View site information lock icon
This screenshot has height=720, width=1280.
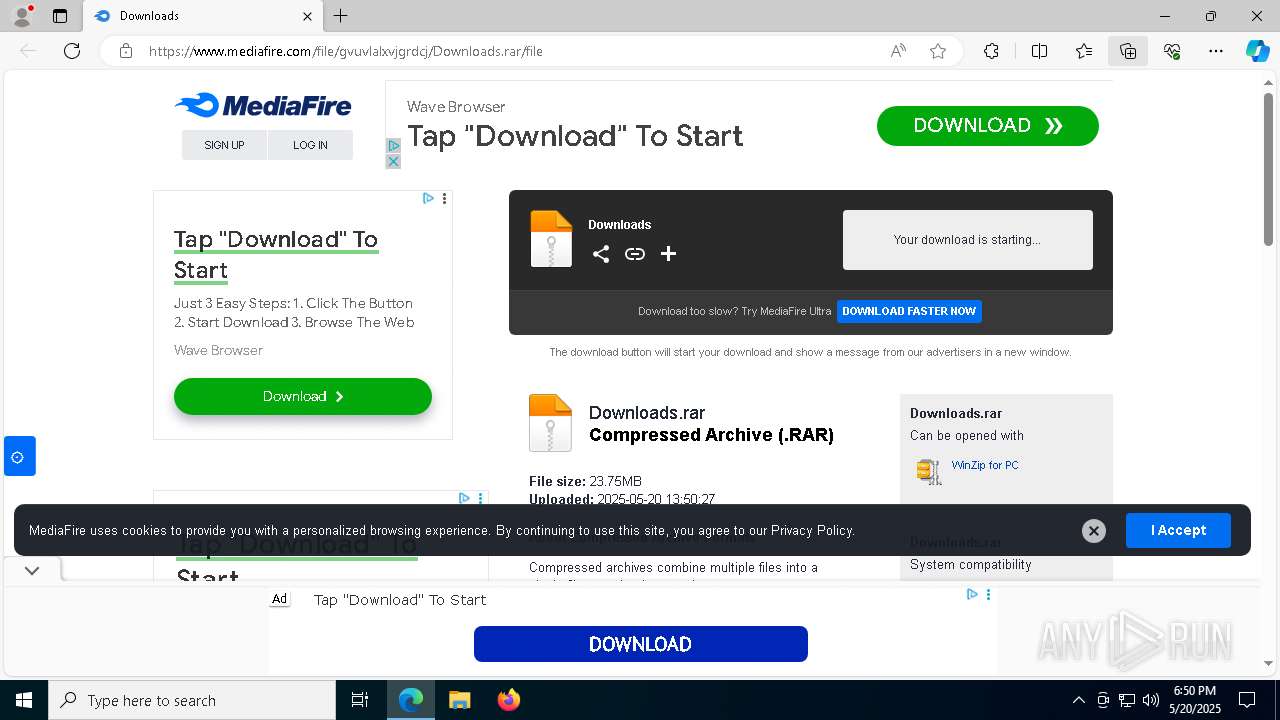point(126,51)
